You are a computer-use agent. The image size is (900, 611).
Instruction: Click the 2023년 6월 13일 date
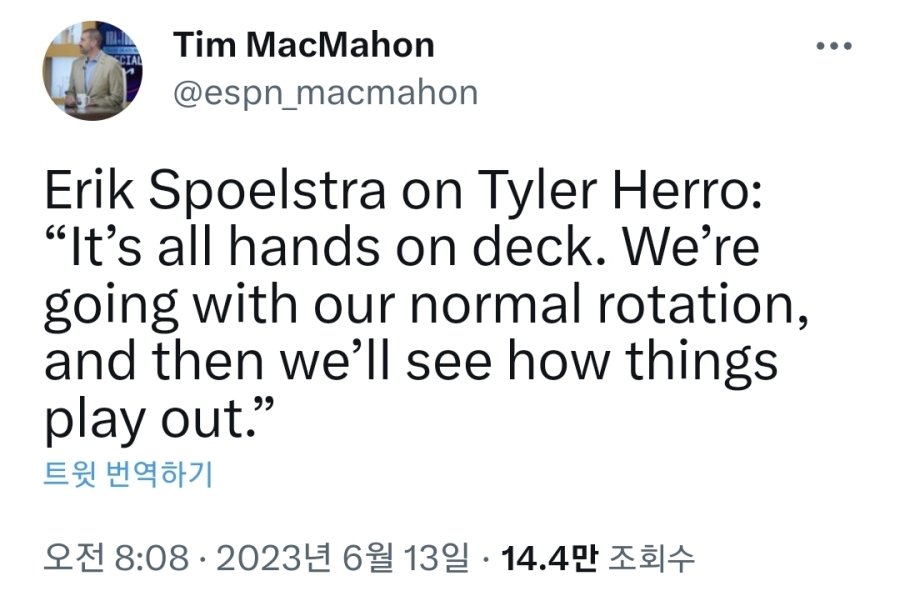point(342,557)
